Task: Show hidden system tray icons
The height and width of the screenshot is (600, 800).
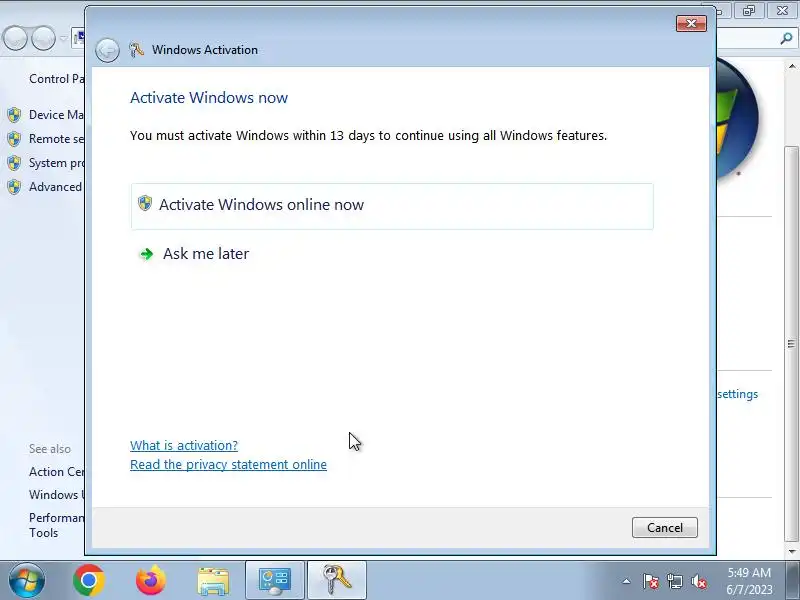Action: pyautogui.click(x=626, y=581)
